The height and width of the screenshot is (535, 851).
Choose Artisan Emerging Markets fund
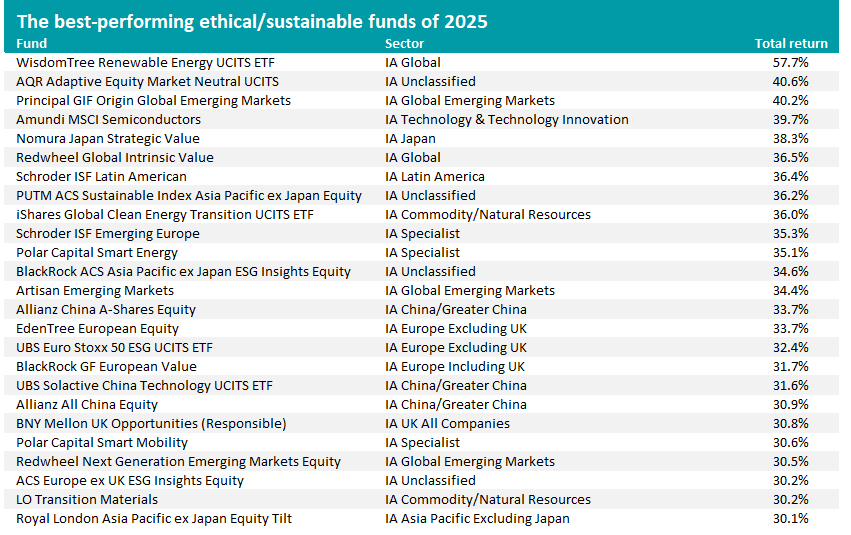point(95,290)
